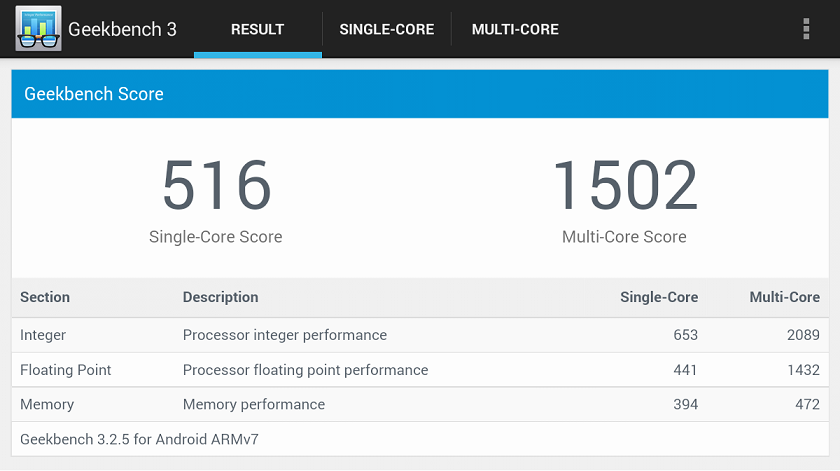The height and width of the screenshot is (471, 840).
Task: Click the Multi-Core Score label
Action: (624, 236)
